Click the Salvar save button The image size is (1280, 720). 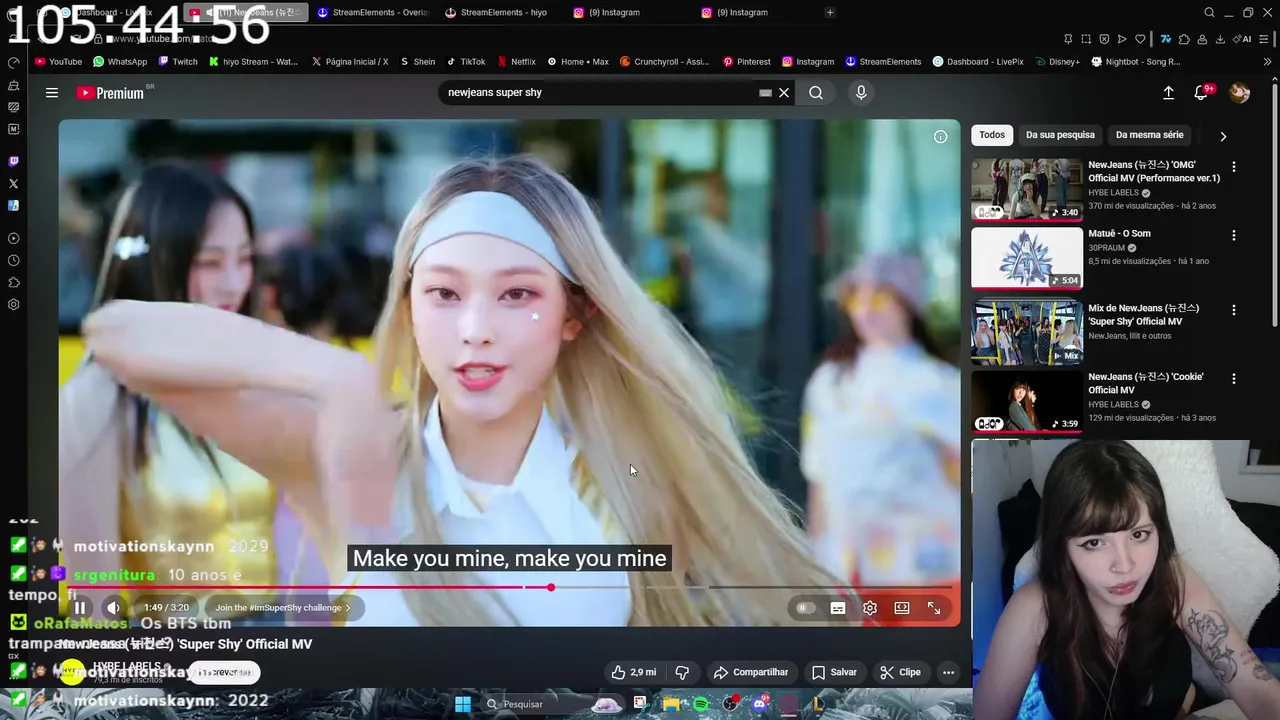(x=834, y=672)
